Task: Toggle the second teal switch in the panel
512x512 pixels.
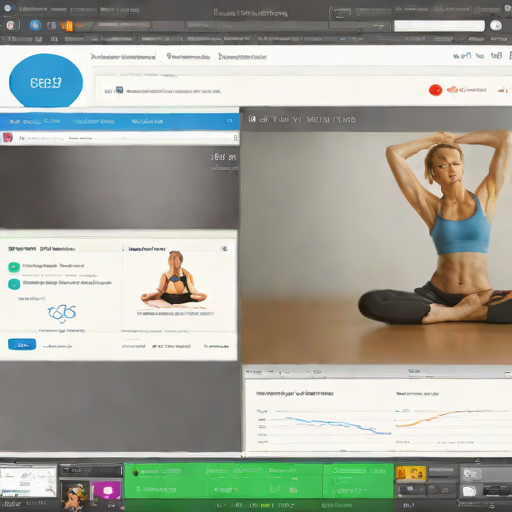Action: (x=14, y=284)
